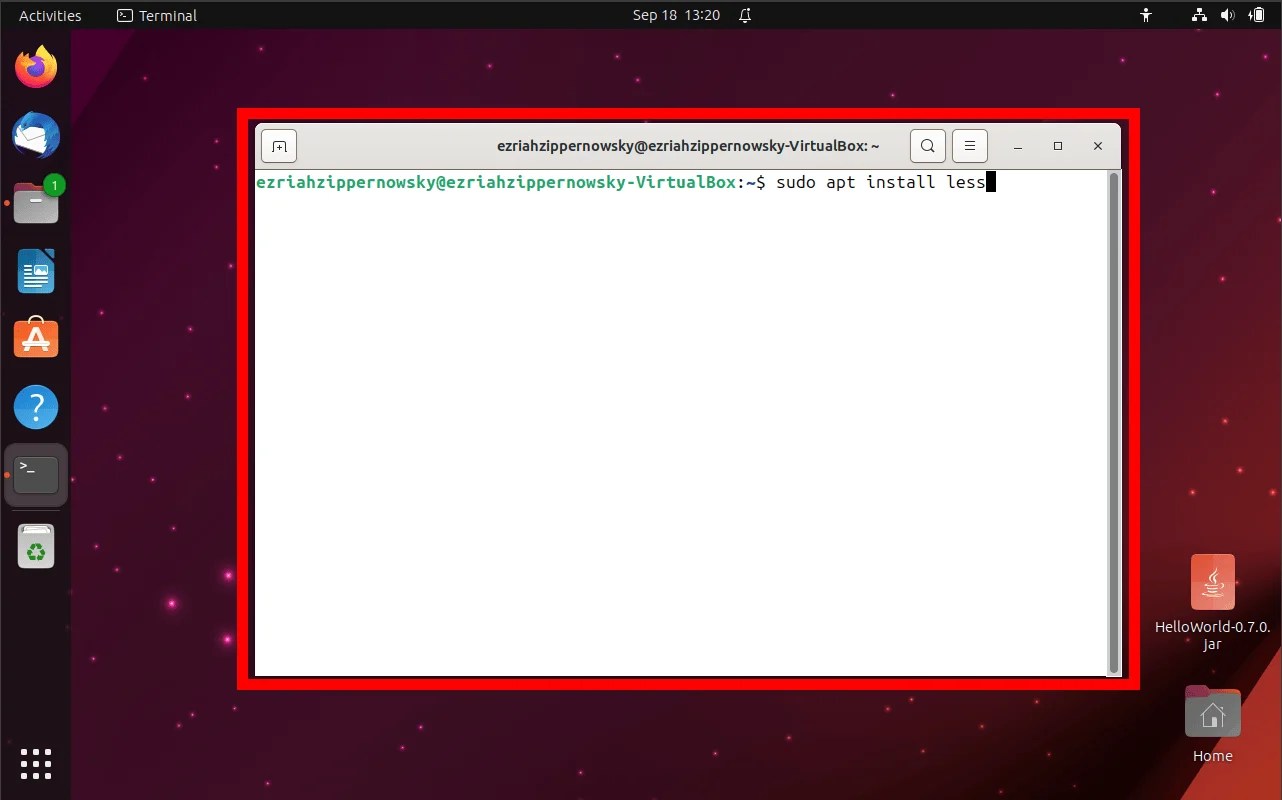Open the Files application
Screen dimensions: 1282x800
(36, 203)
